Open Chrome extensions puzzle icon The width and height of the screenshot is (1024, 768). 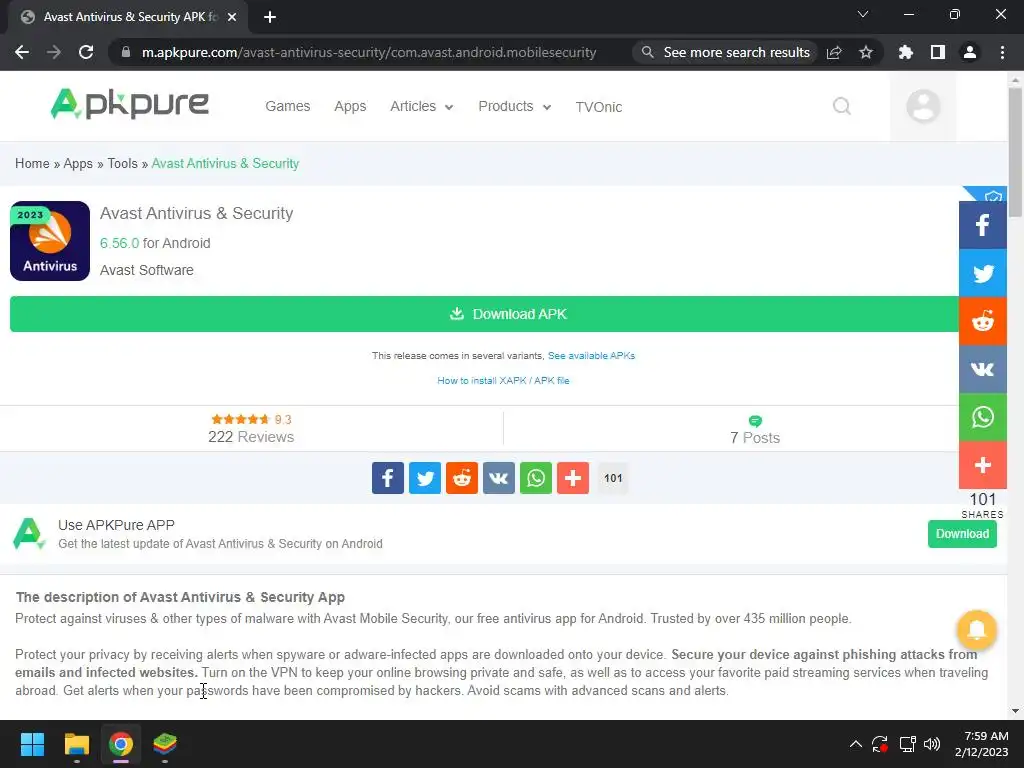[905, 52]
